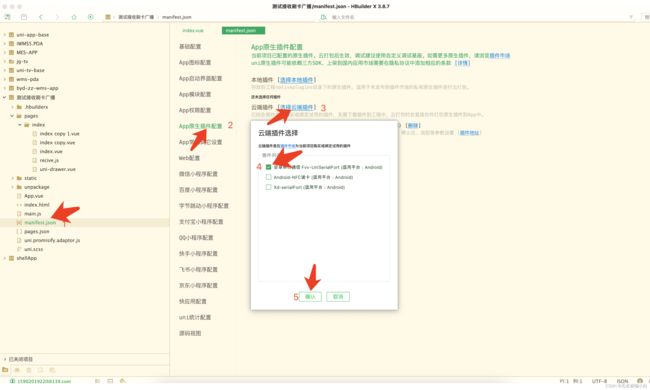Click the logged-in account email in status bar
This screenshot has height=390, width=650.
[x=44, y=381]
